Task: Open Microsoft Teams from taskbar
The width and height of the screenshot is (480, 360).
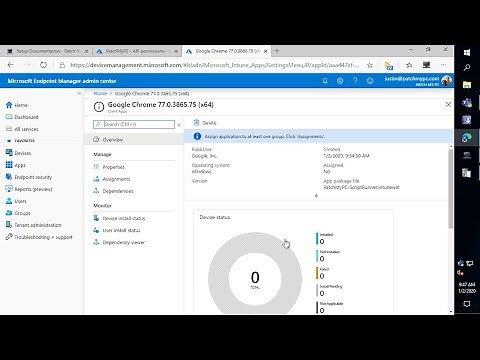Action: pyautogui.click(x=467, y=102)
